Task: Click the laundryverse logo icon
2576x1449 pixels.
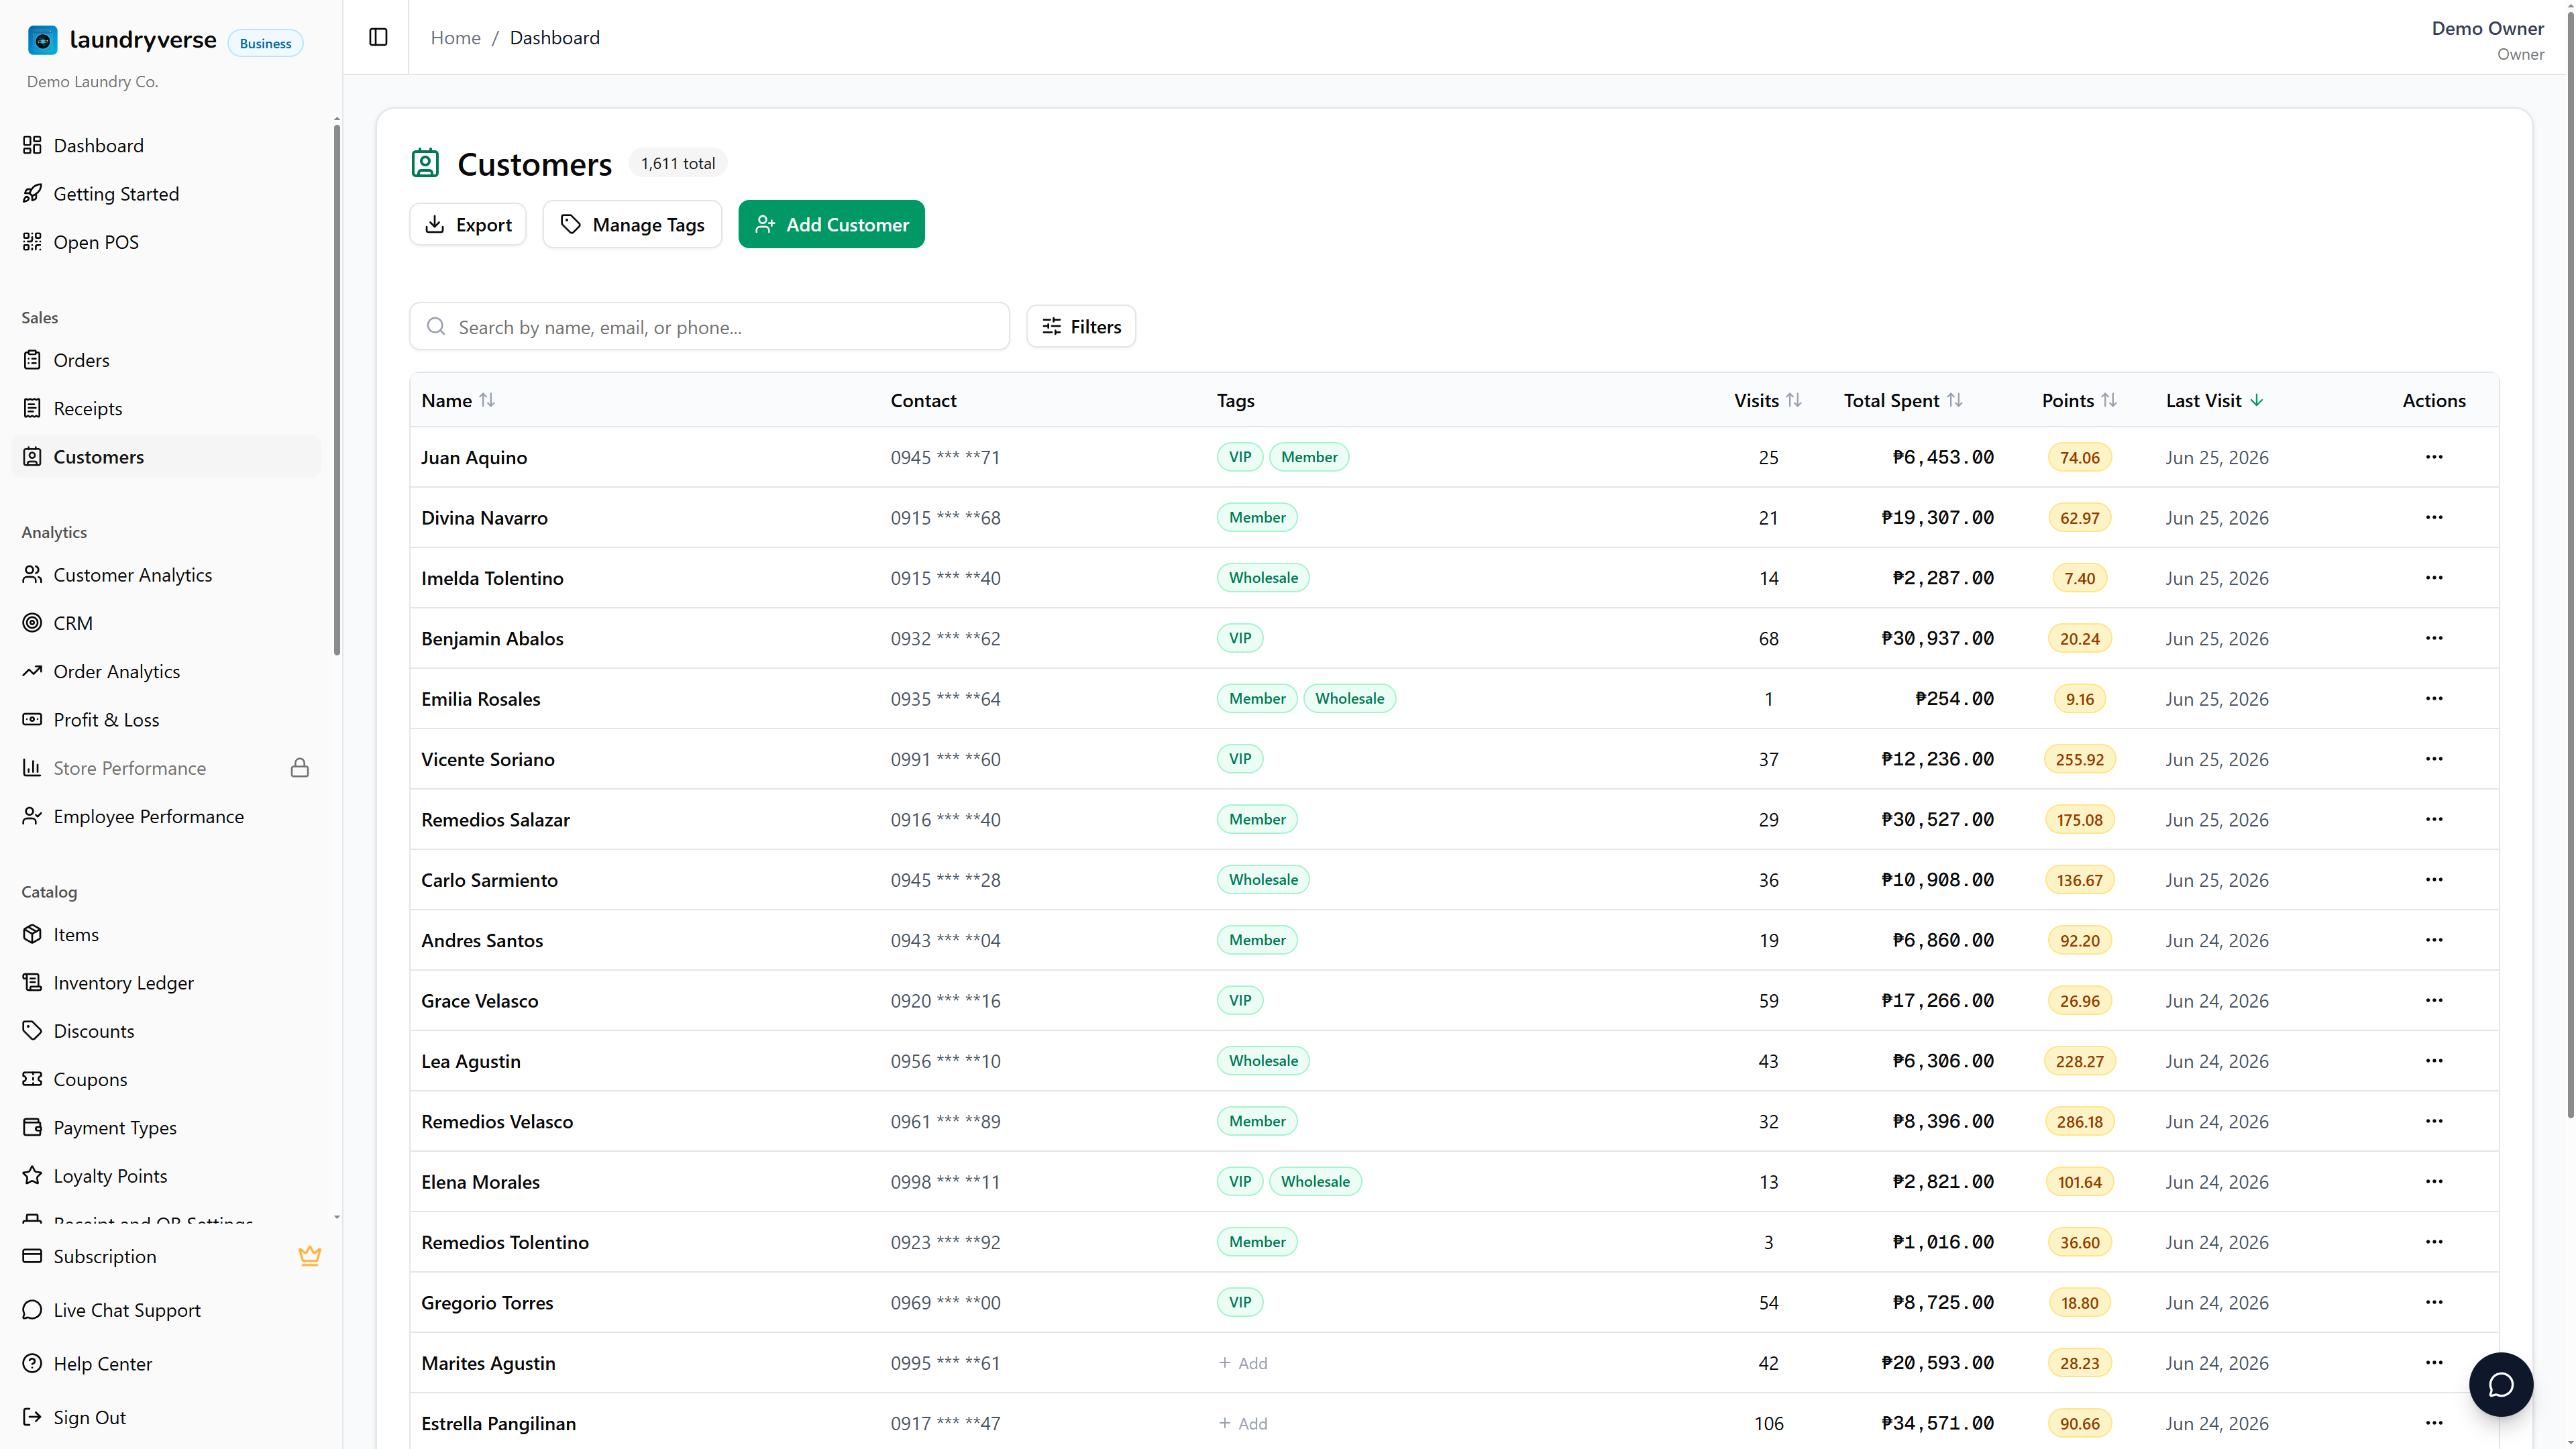Action: [42, 40]
